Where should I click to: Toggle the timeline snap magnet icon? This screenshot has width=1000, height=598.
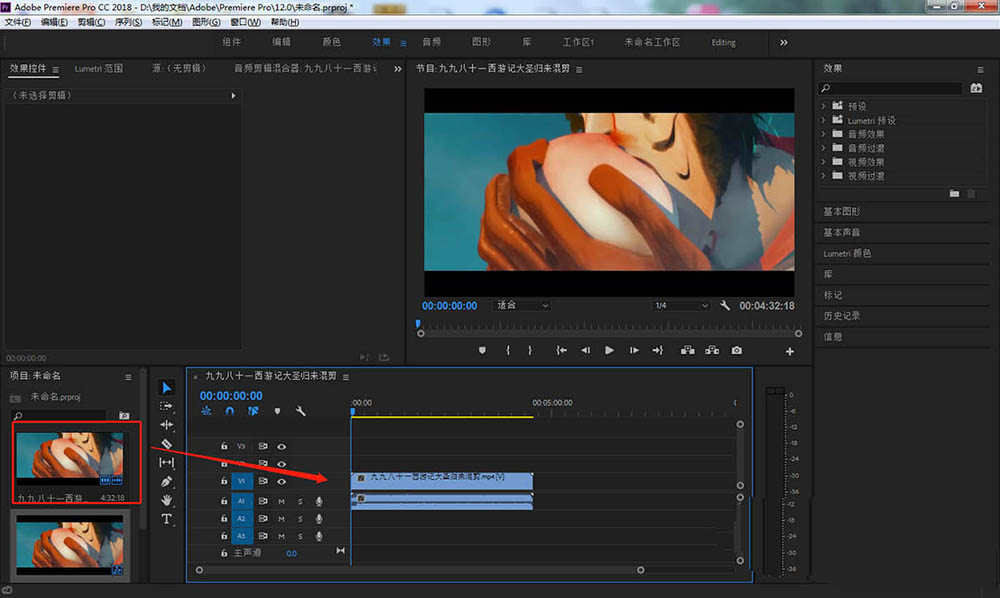(x=229, y=411)
